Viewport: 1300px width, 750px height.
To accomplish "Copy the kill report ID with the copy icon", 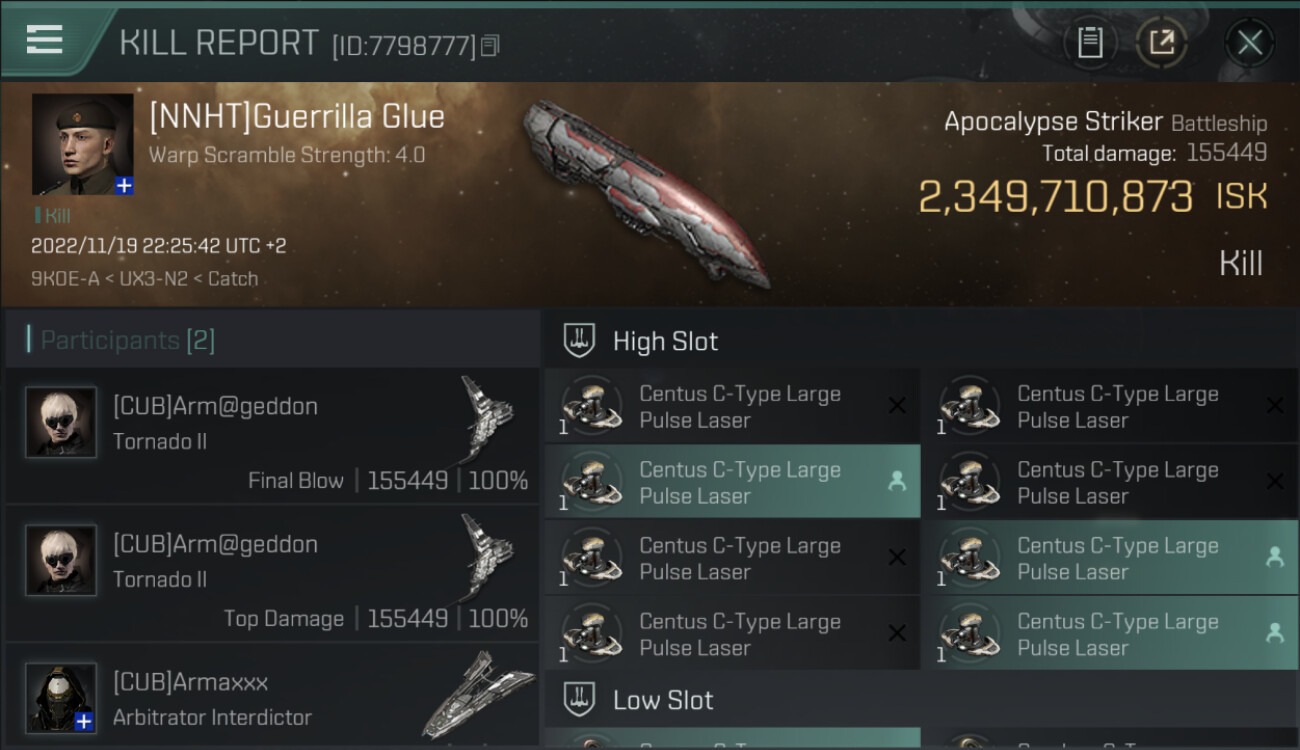I will tap(490, 45).
